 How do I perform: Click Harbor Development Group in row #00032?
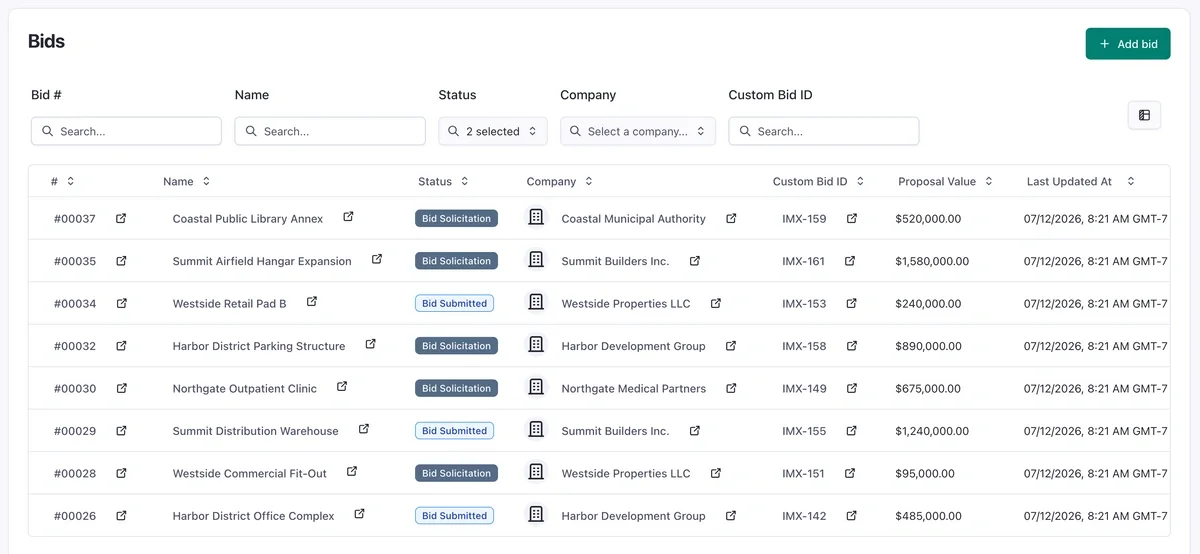[x=633, y=346]
